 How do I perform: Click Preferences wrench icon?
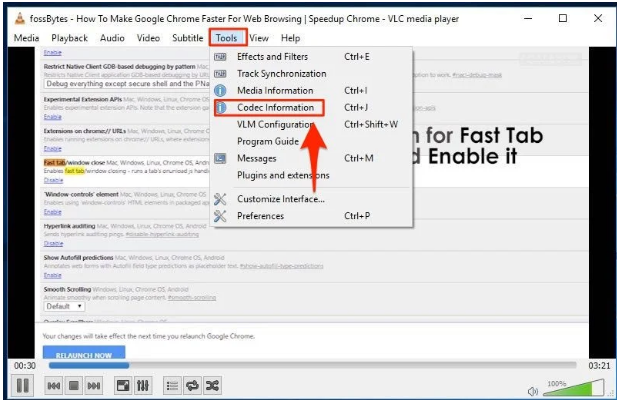[220, 216]
